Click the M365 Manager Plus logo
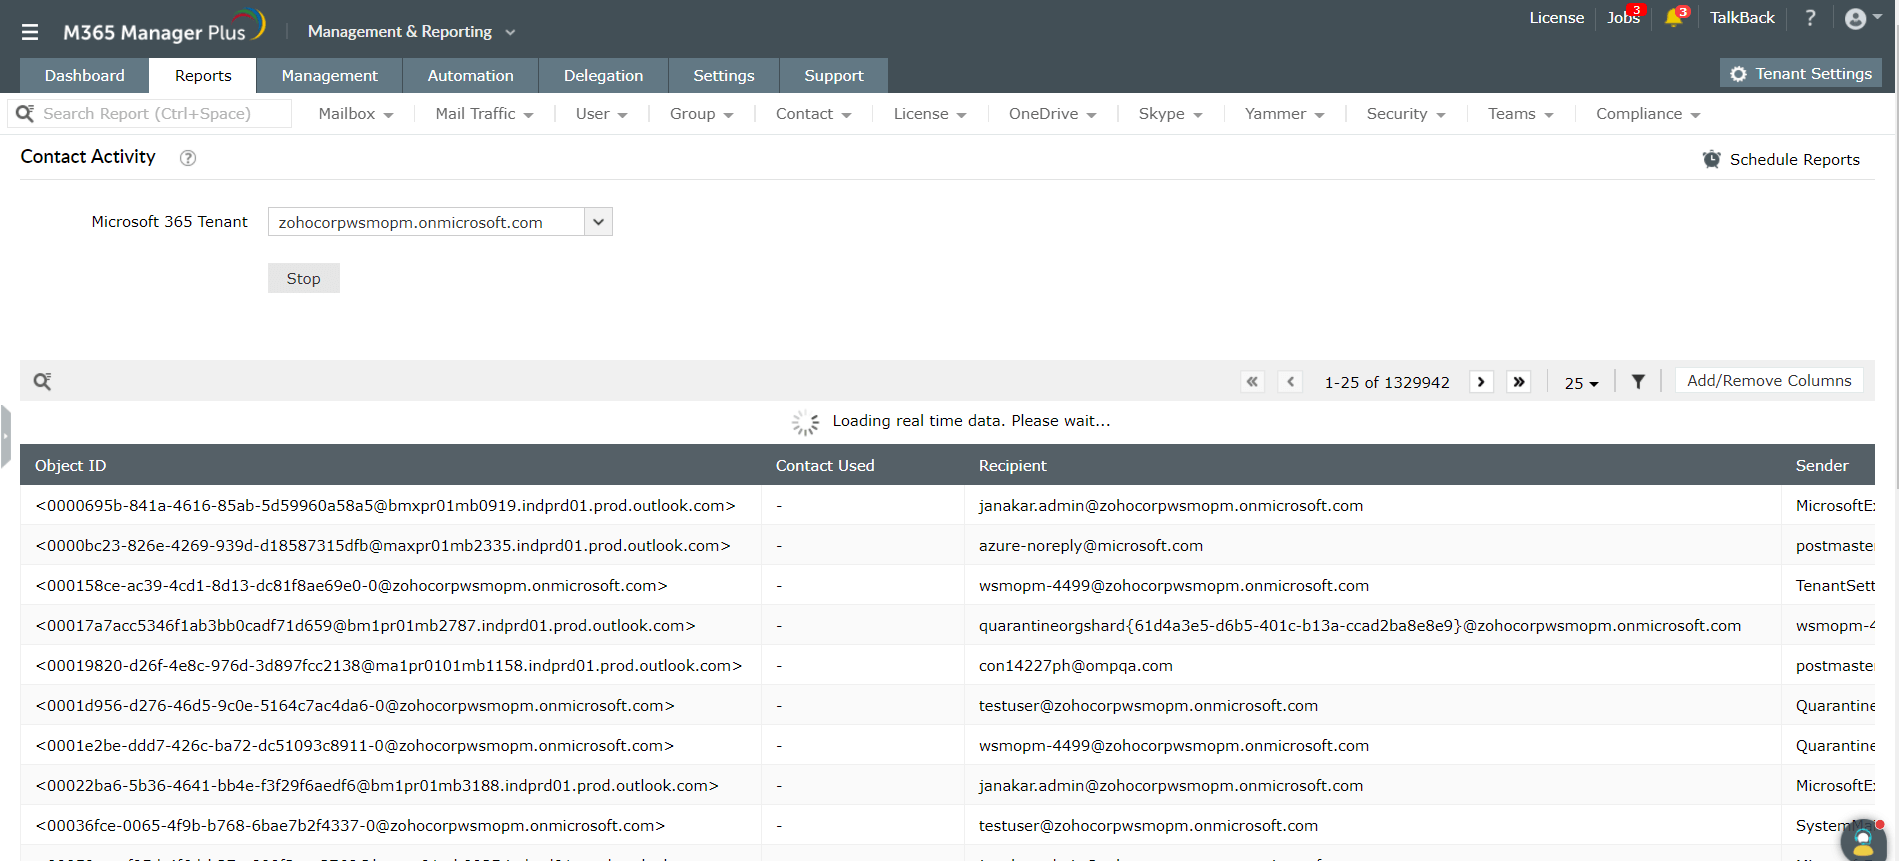The height and width of the screenshot is (861, 1899). click(164, 28)
